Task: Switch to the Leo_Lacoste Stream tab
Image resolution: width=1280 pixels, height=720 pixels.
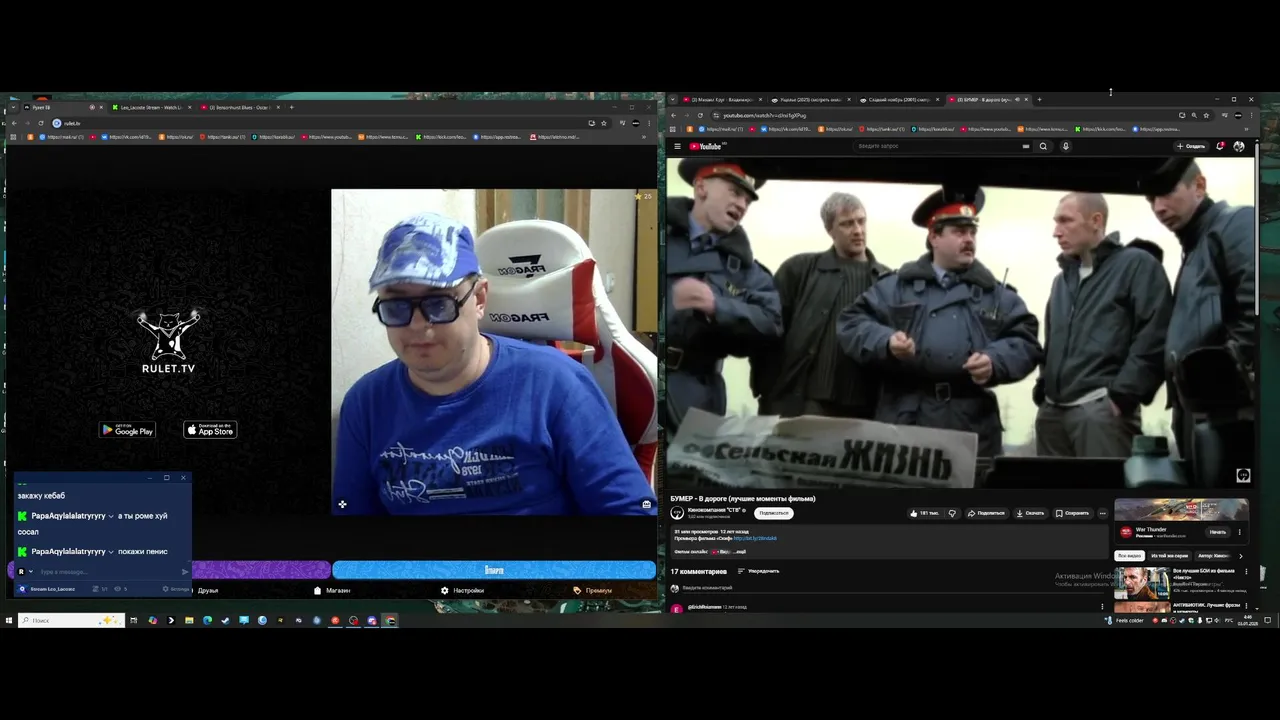Action: (x=150, y=107)
